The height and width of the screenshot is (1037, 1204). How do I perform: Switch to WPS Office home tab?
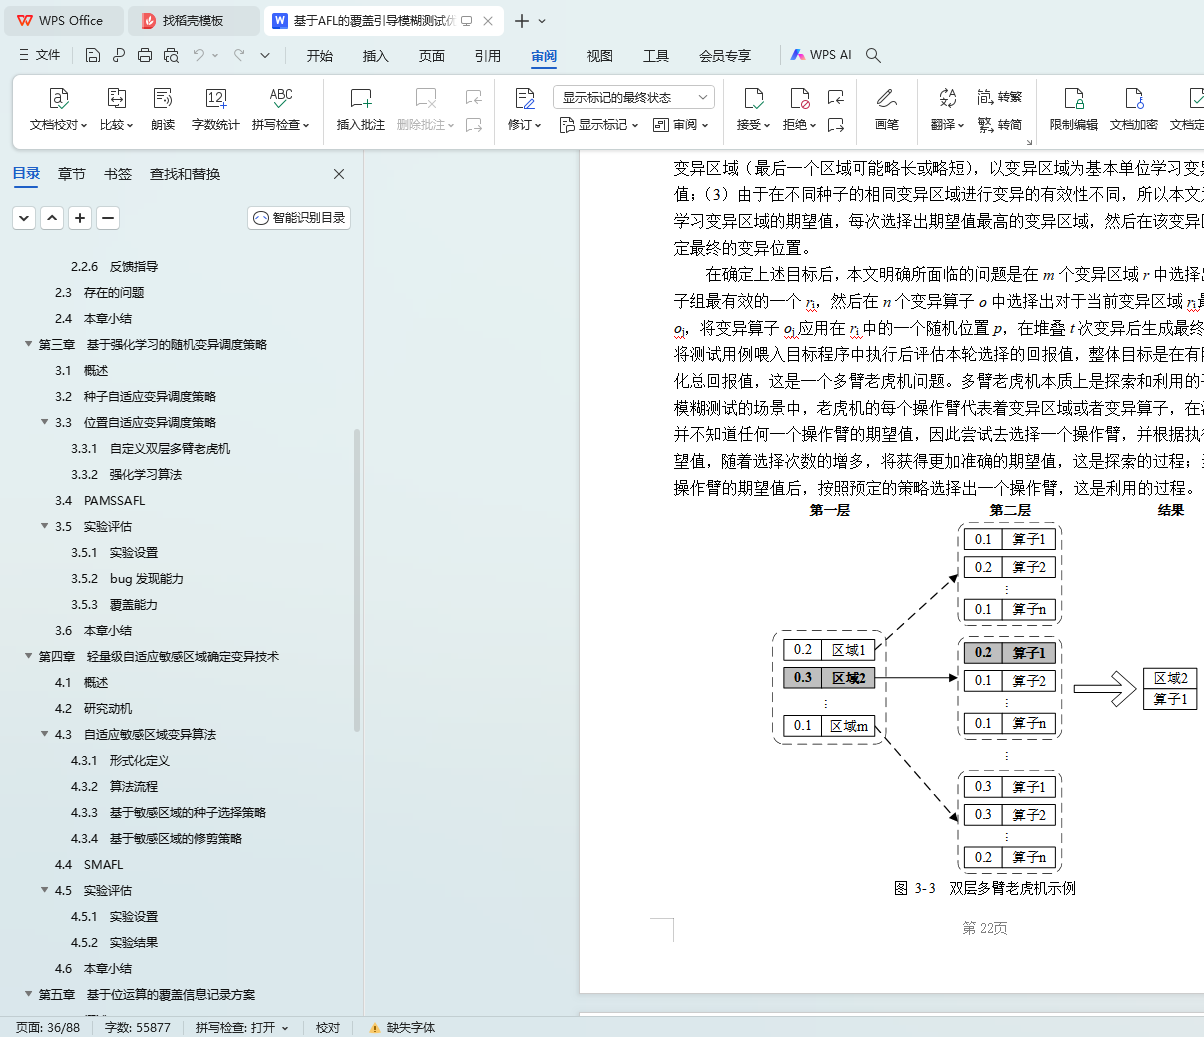click(x=62, y=20)
